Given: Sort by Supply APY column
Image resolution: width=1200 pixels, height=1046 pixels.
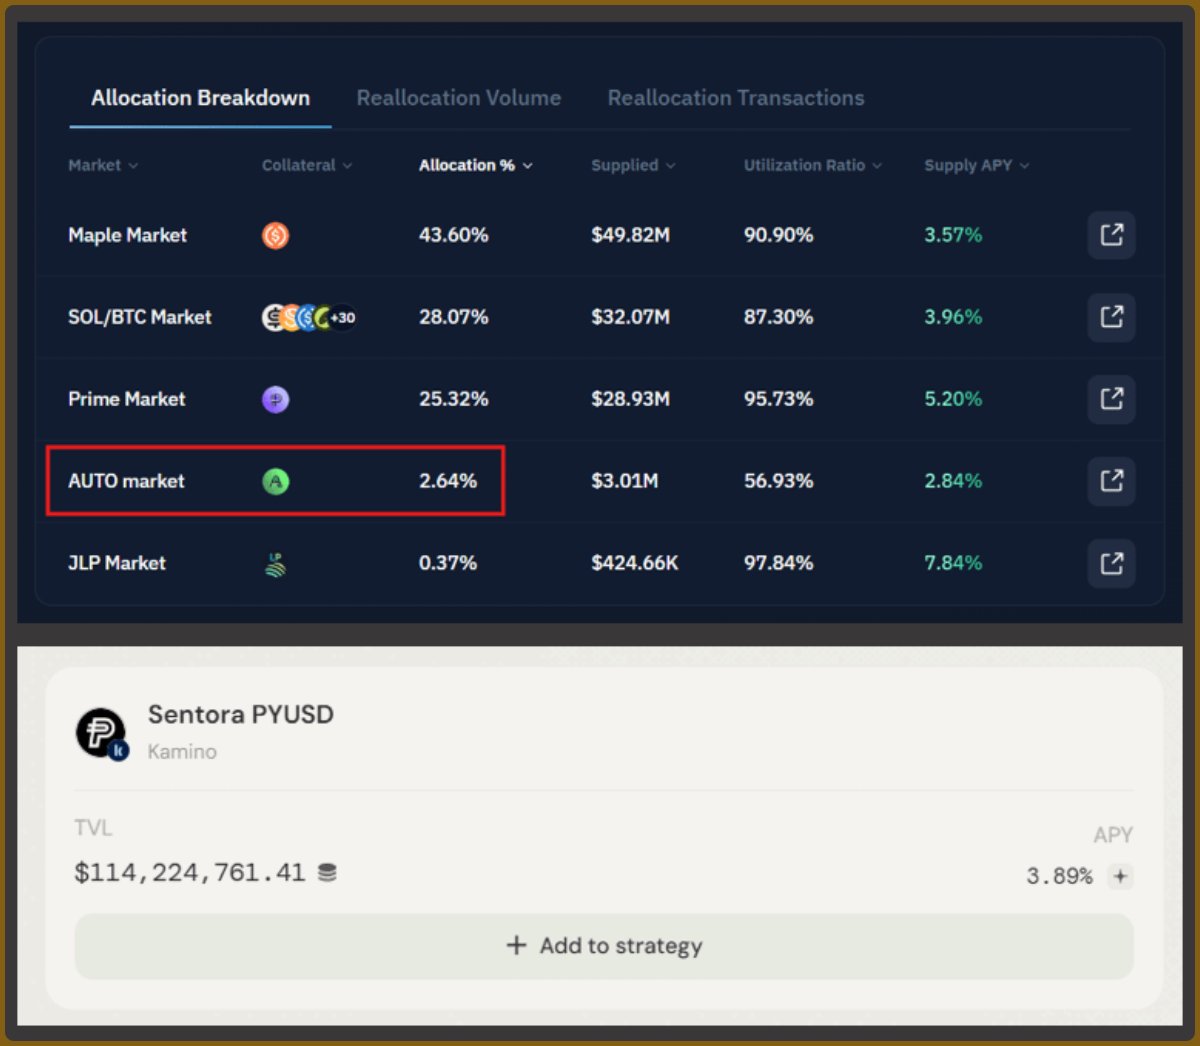Looking at the screenshot, I should tap(976, 165).
